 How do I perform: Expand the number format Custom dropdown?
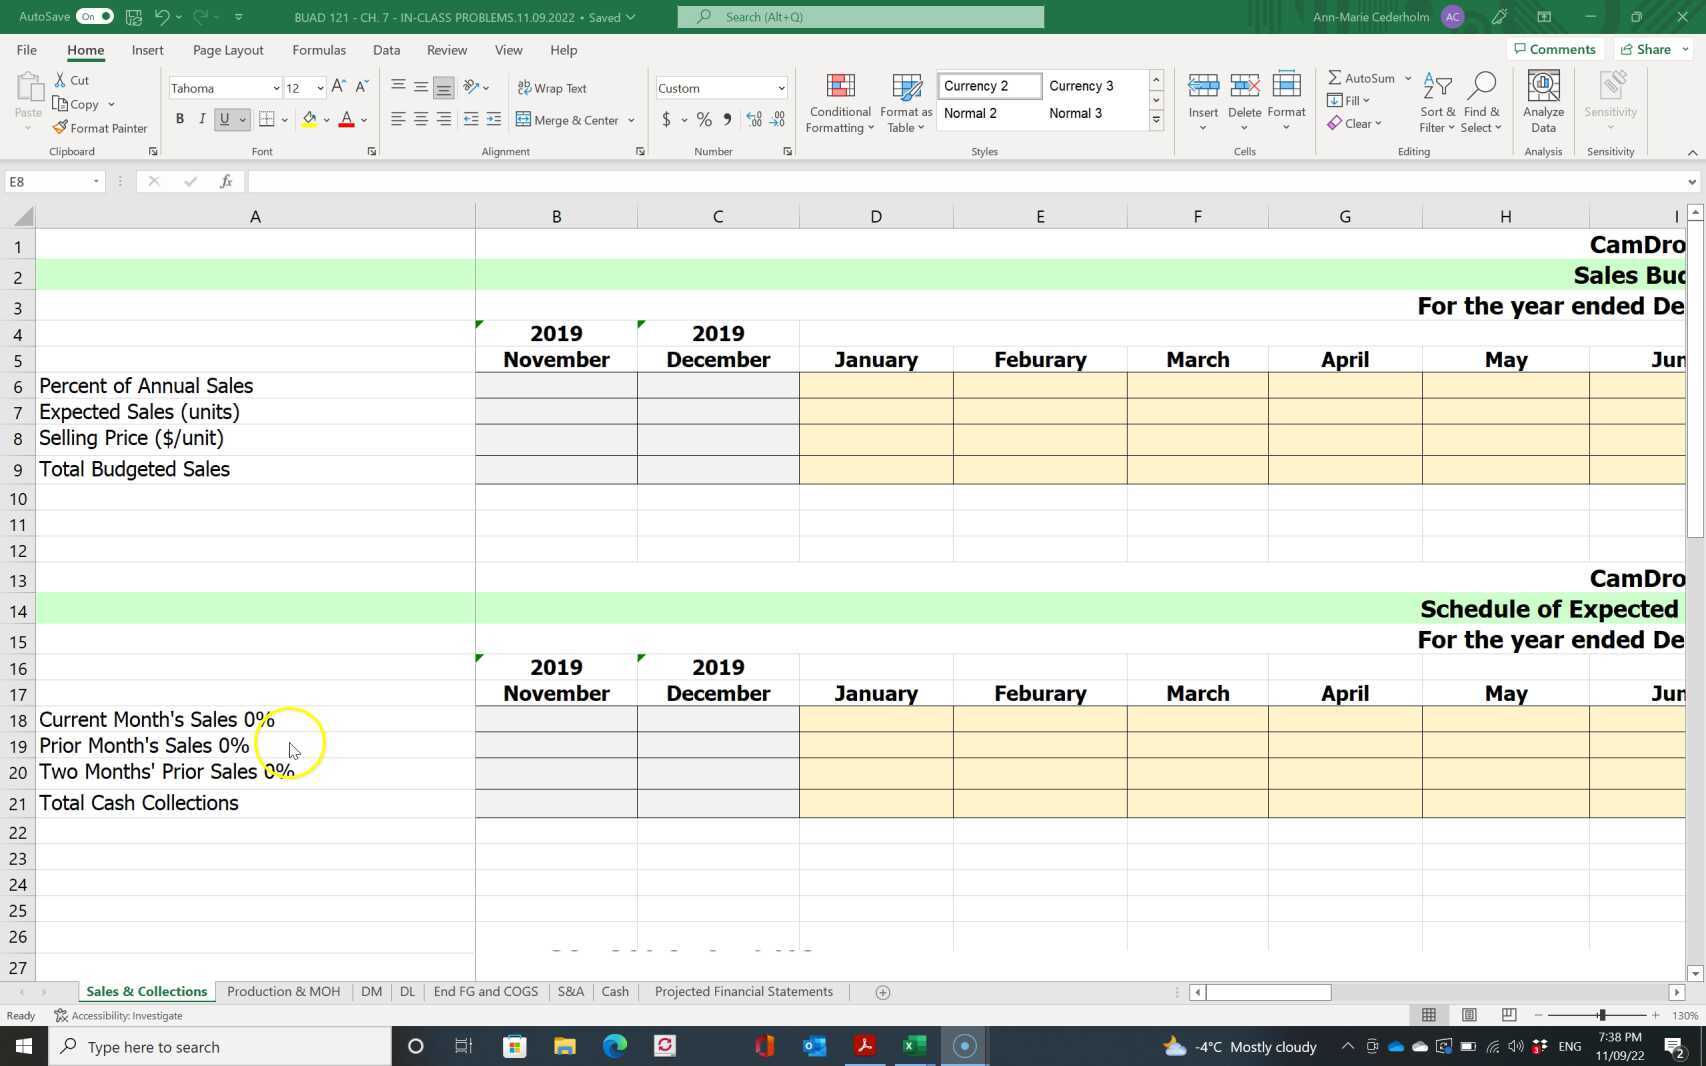click(x=779, y=88)
